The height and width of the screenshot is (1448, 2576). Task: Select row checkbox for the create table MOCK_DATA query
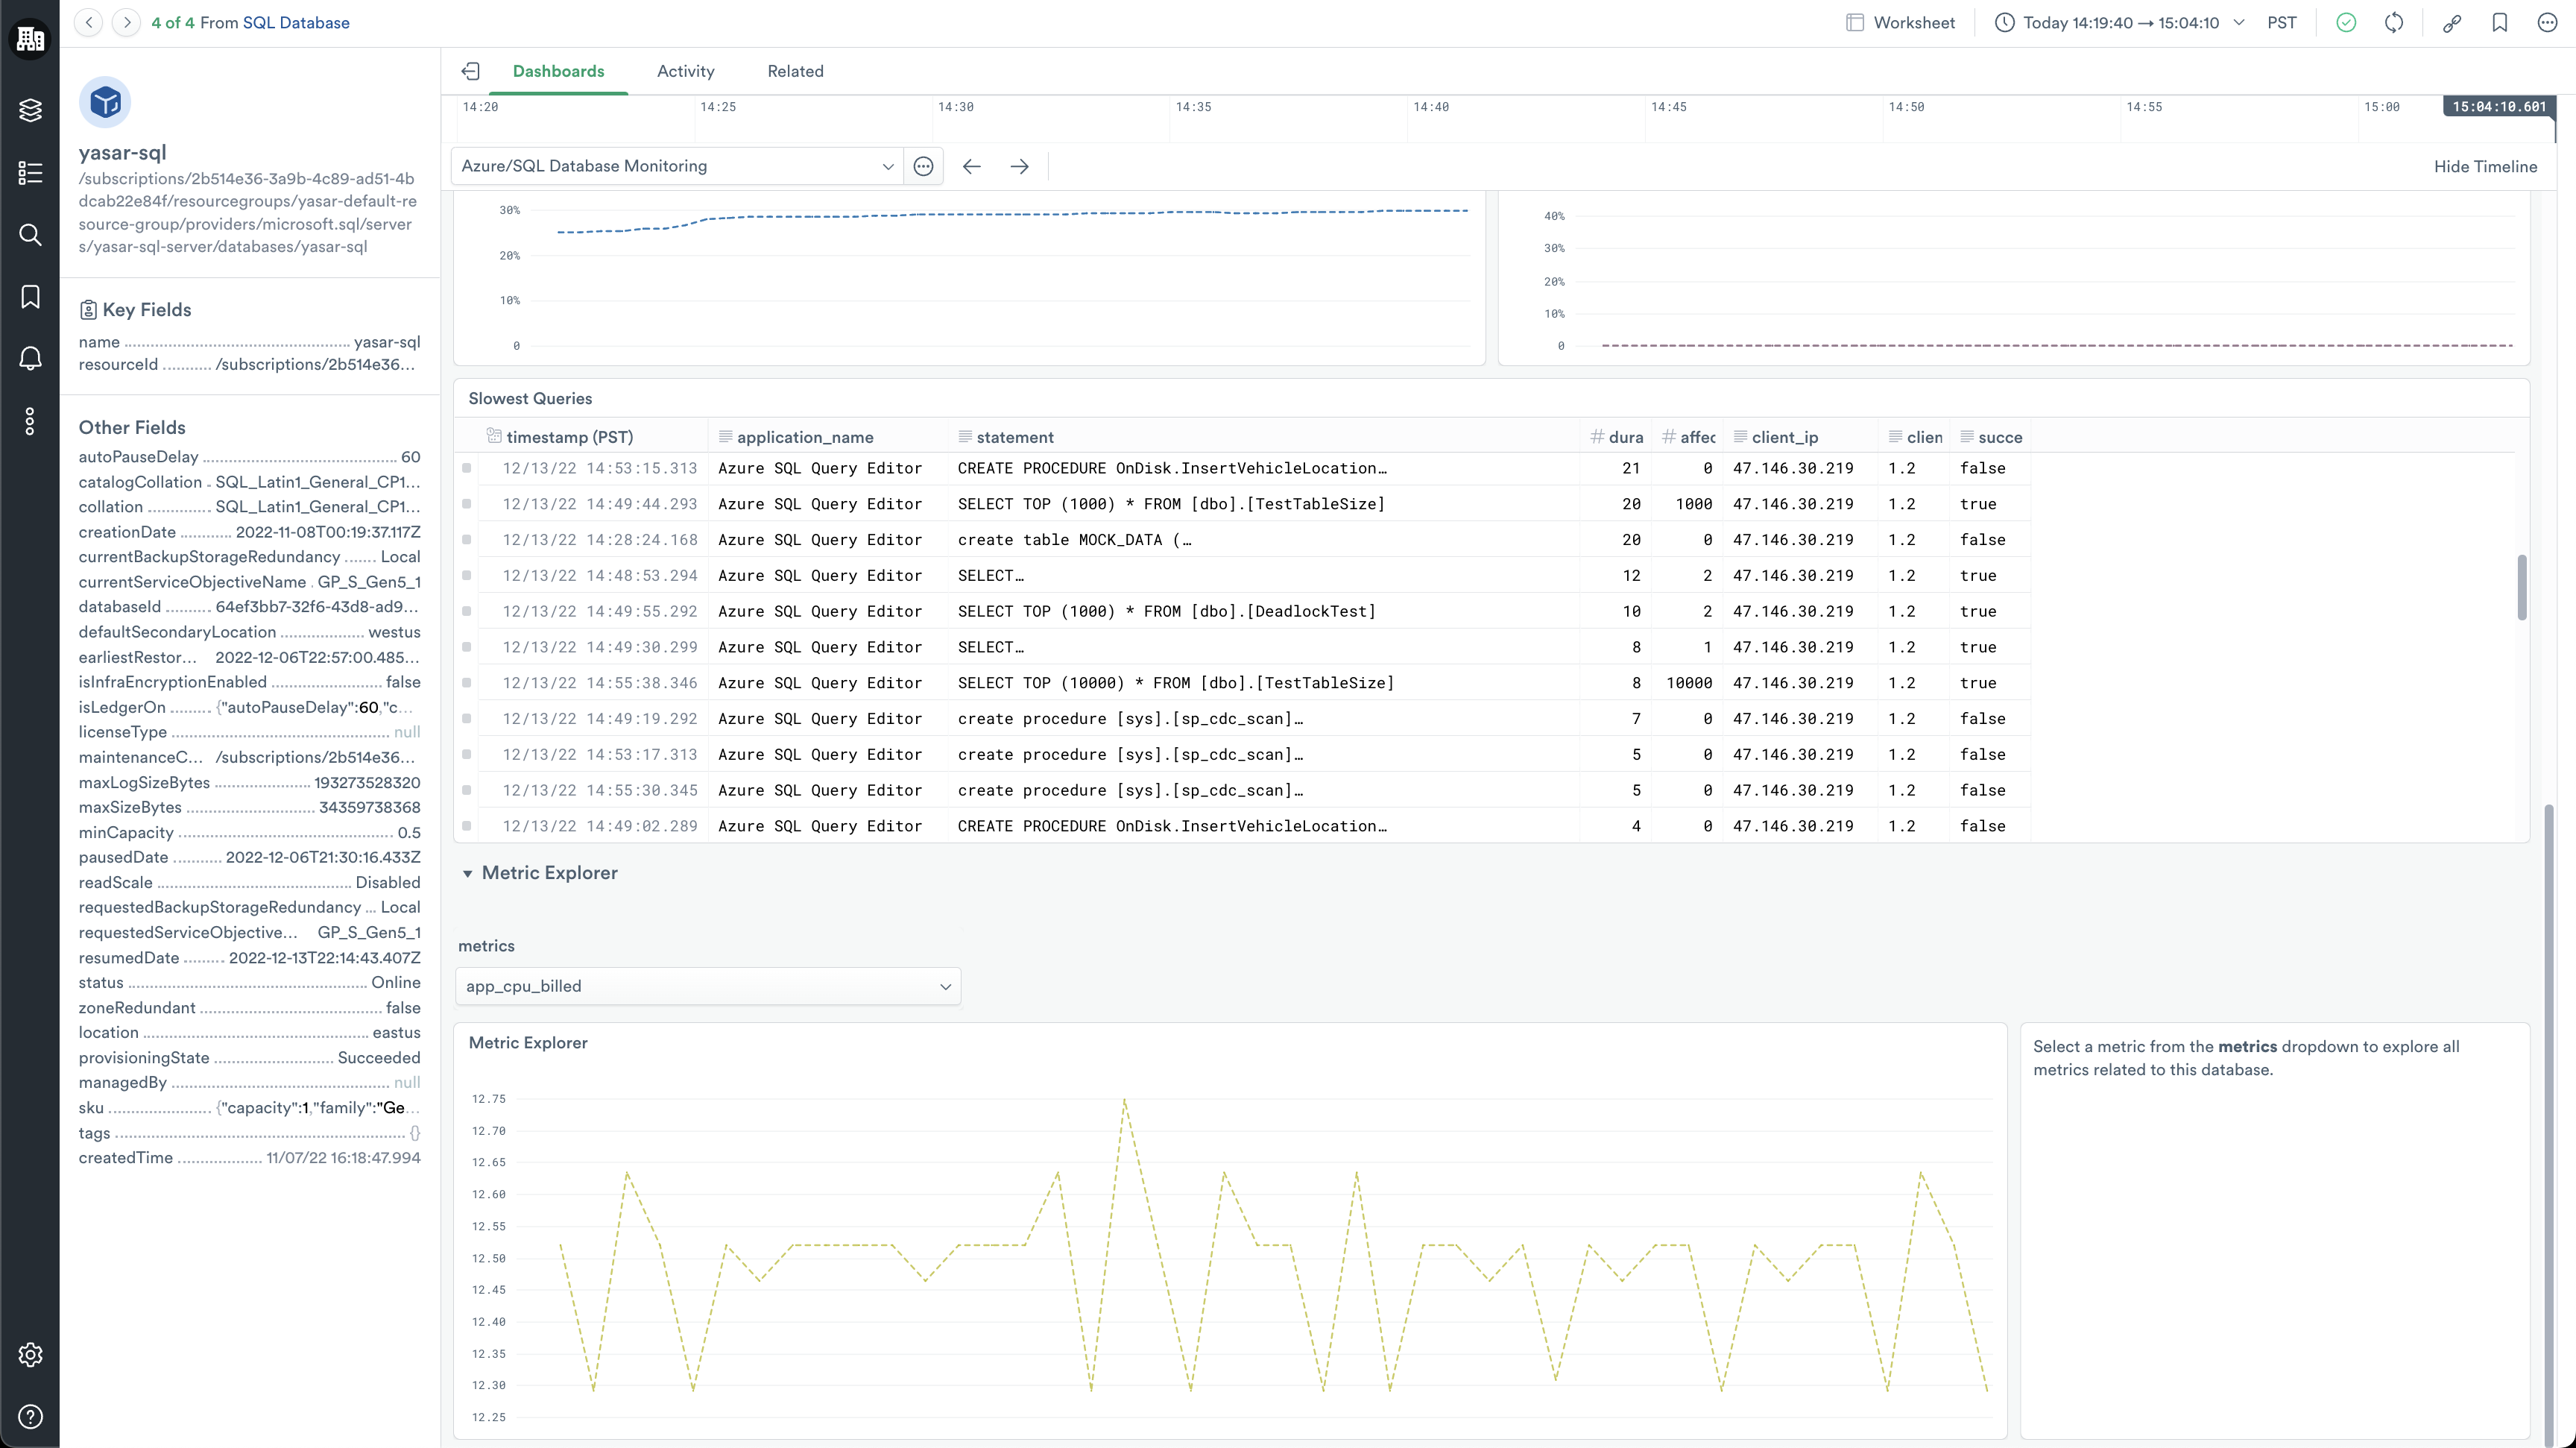tap(467, 540)
